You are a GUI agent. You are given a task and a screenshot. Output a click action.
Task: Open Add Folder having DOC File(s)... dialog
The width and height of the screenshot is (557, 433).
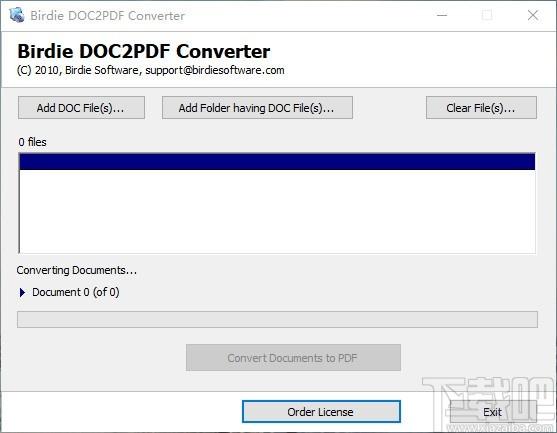pyautogui.click(x=257, y=108)
